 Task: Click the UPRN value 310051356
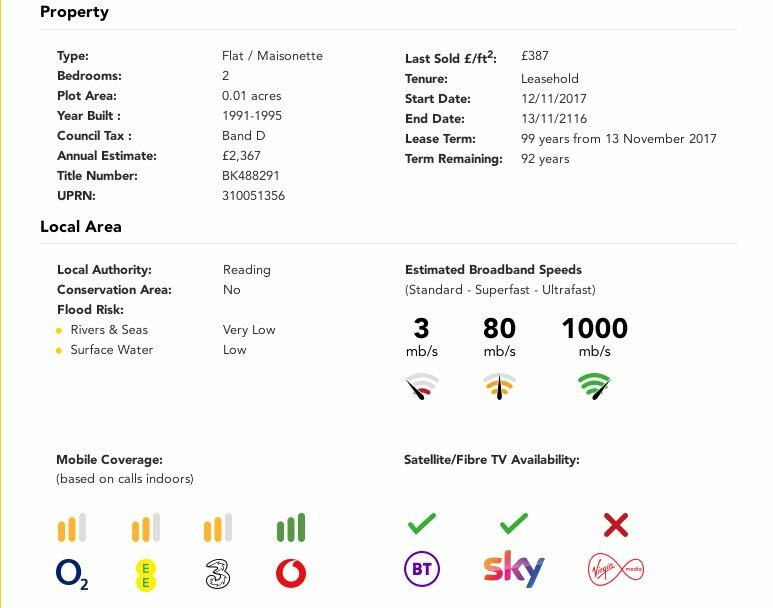coord(253,196)
